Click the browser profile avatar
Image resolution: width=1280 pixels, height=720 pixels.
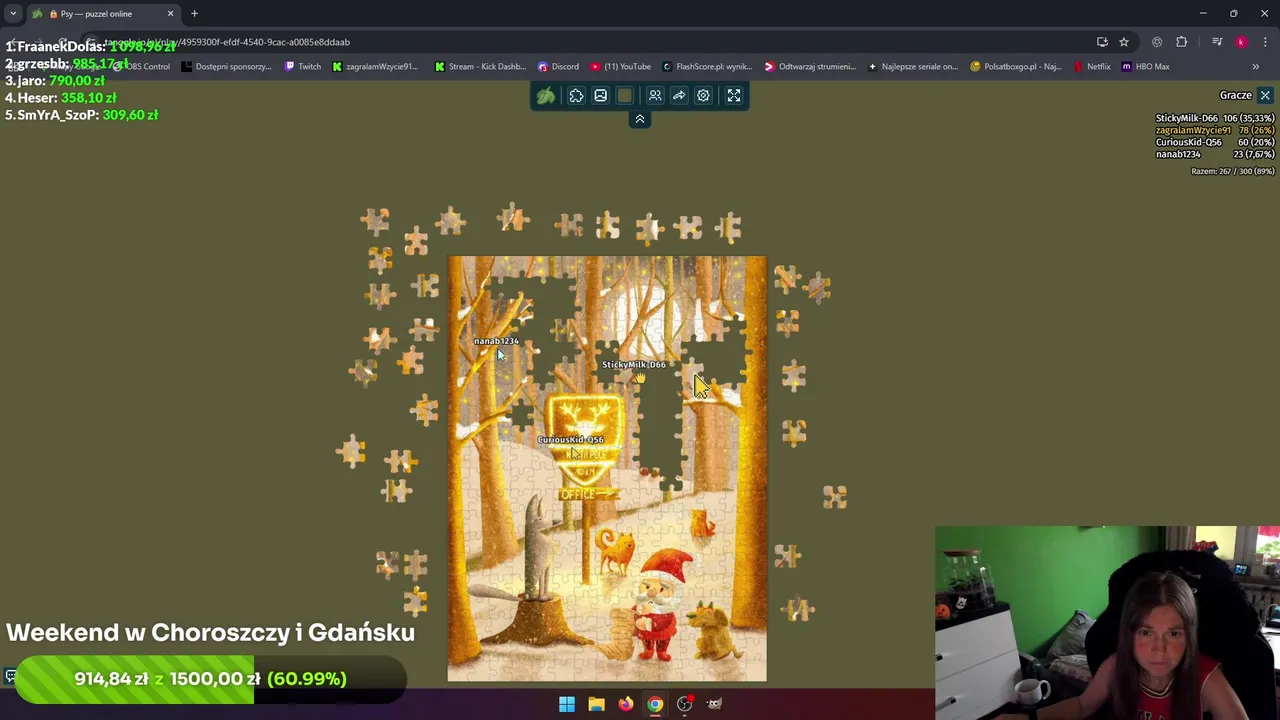[1241, 42]
